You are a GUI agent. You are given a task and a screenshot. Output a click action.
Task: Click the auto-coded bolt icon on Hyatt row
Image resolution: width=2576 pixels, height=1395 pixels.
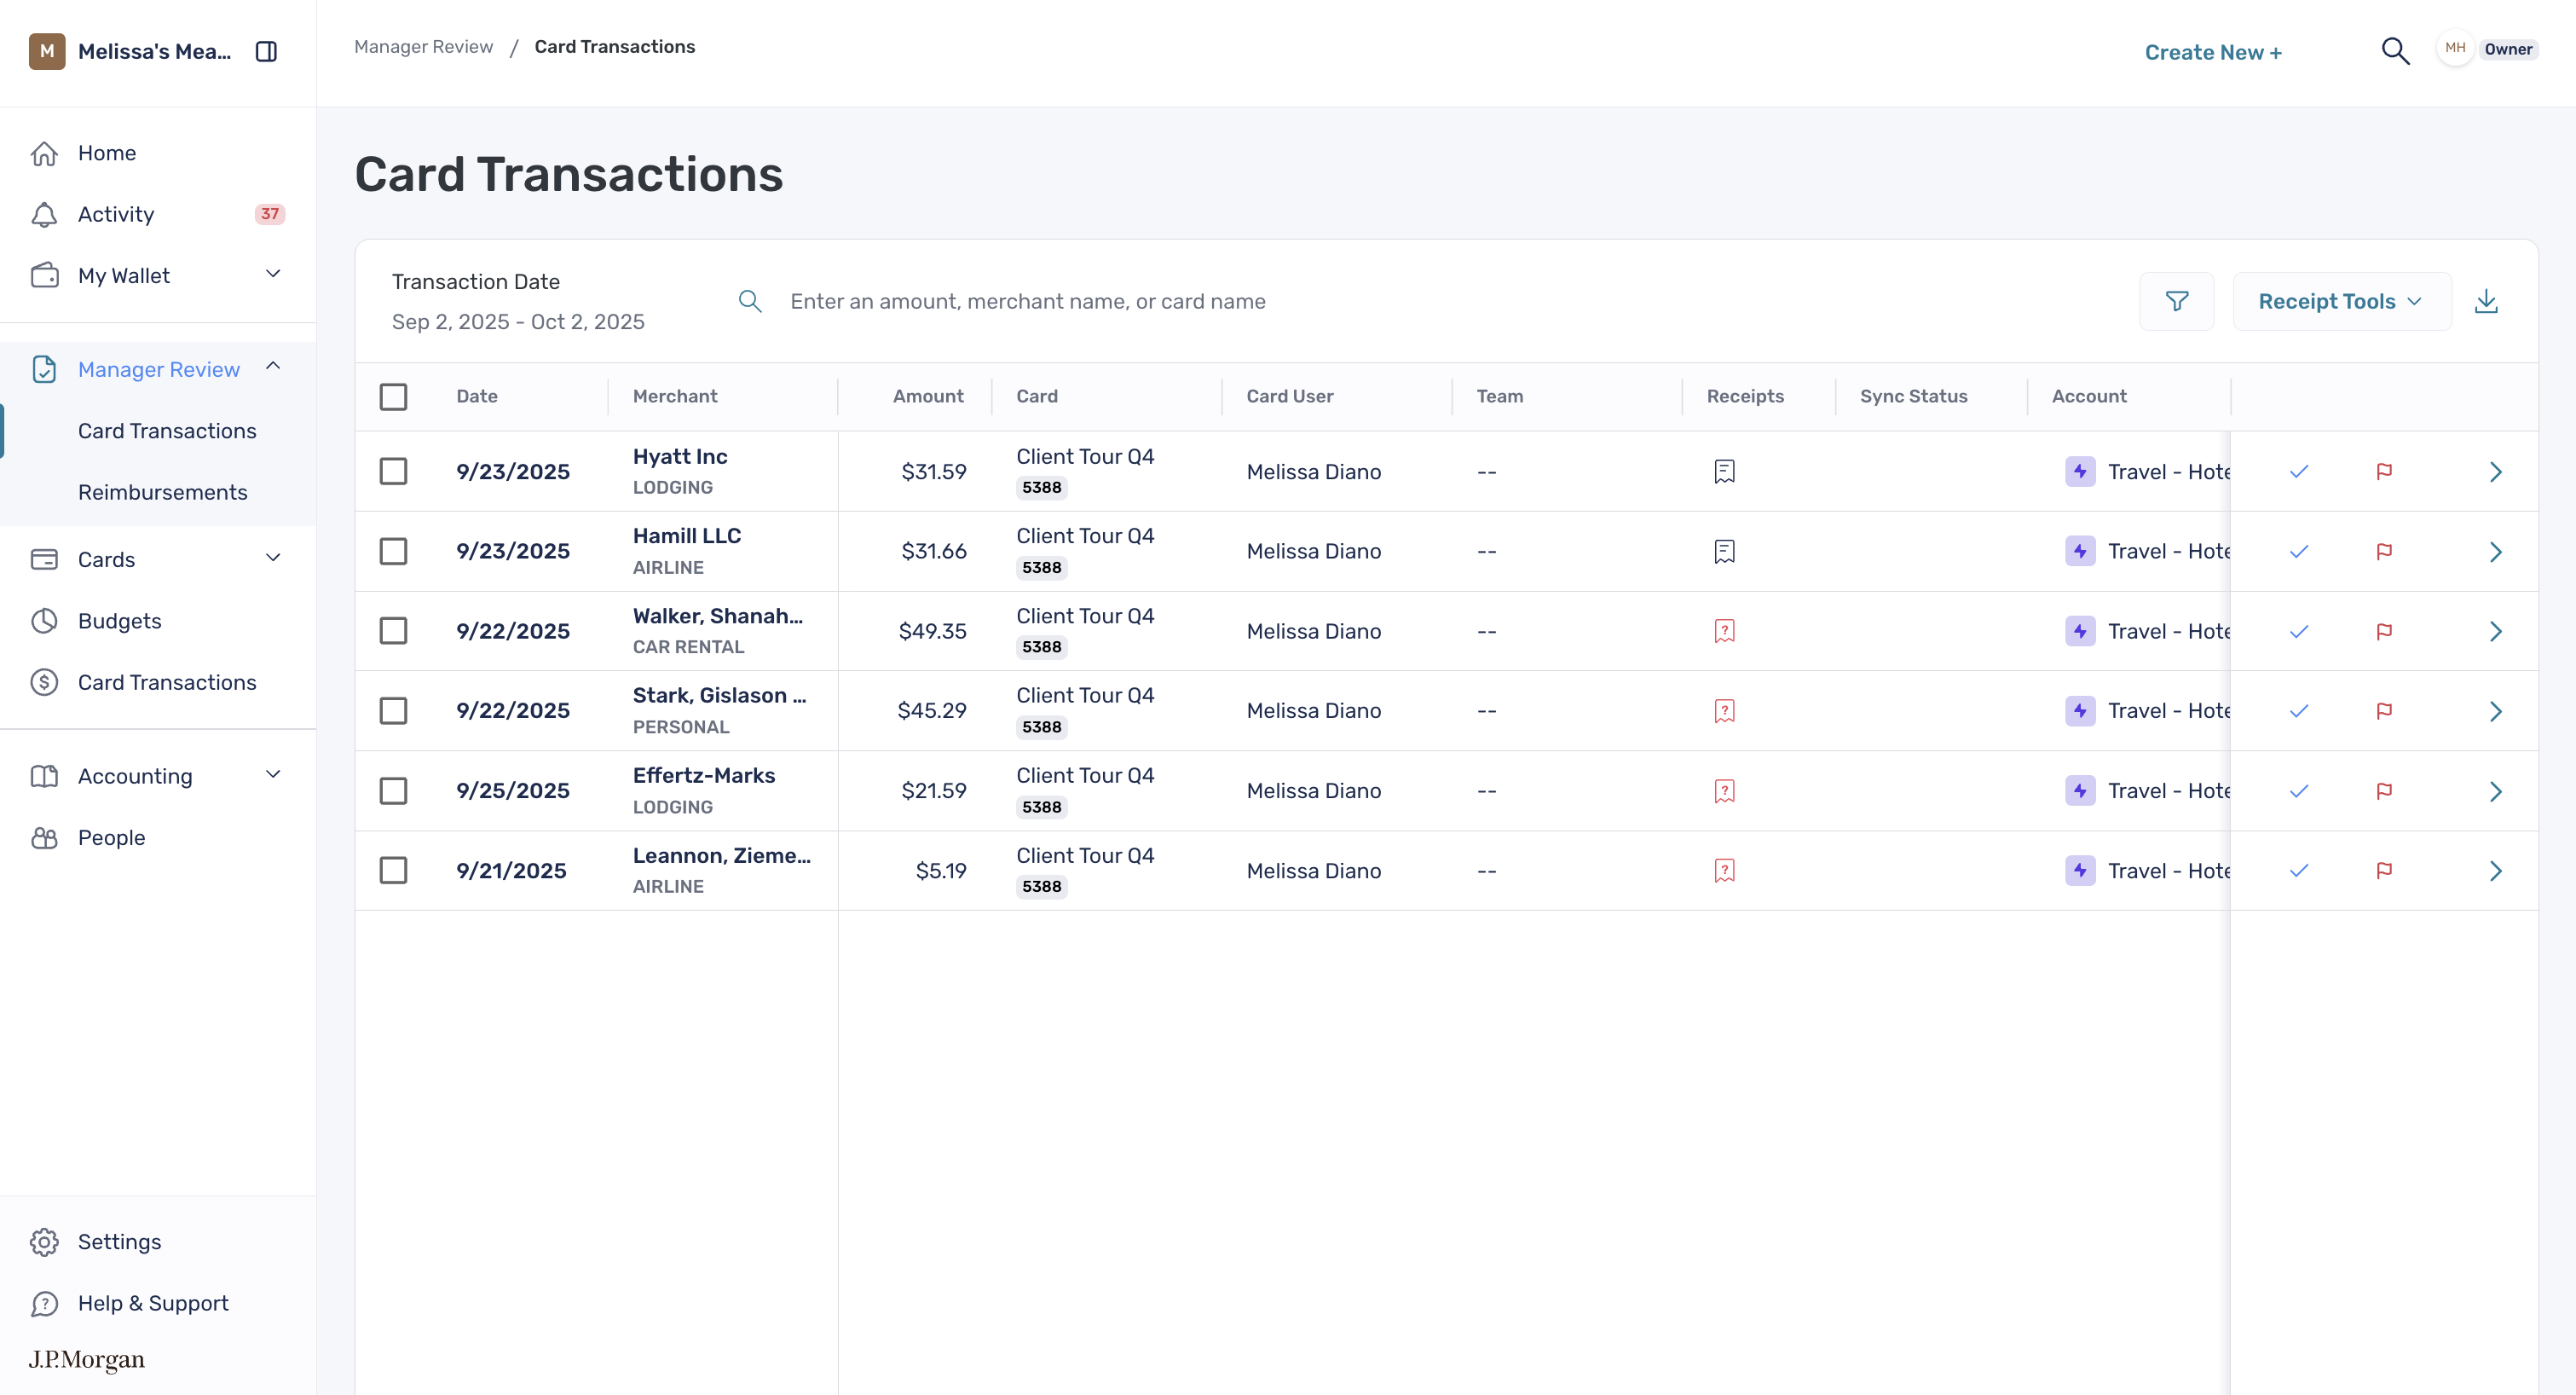[2080, 471]
